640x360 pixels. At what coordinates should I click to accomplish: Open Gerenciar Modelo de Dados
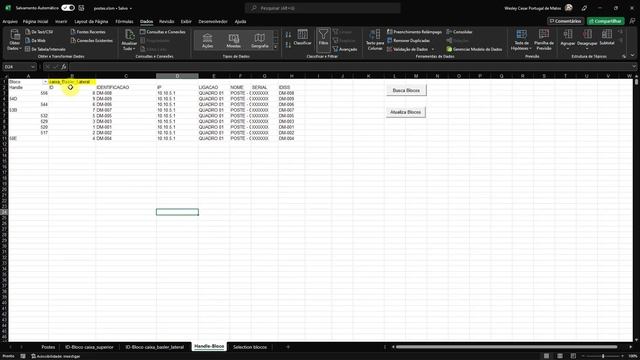coord(474,49)
